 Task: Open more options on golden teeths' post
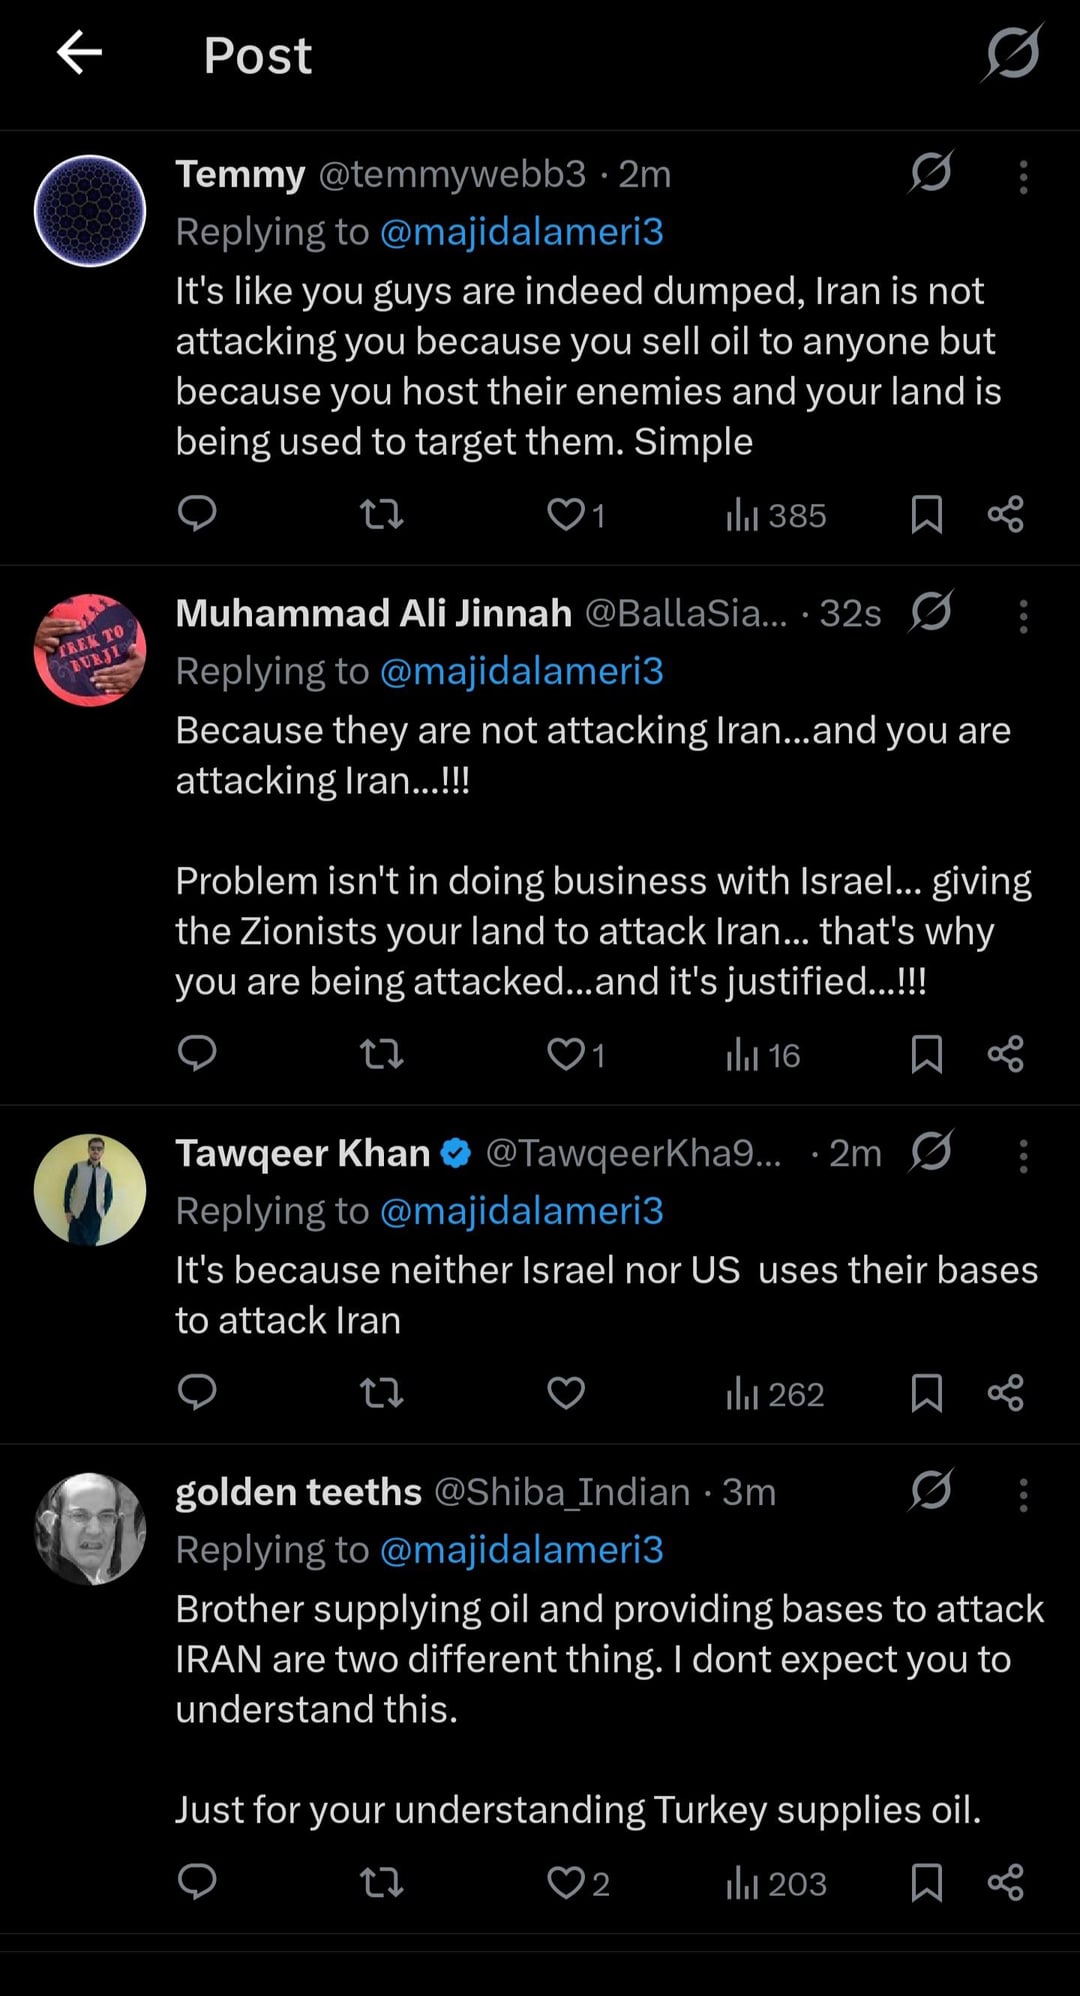(x=1023, y=1495)
